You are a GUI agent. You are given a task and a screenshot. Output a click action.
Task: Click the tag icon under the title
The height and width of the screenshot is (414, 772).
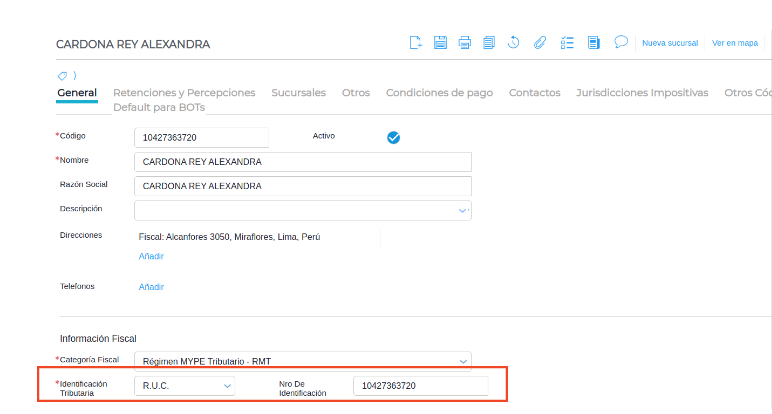click(62, 76)
